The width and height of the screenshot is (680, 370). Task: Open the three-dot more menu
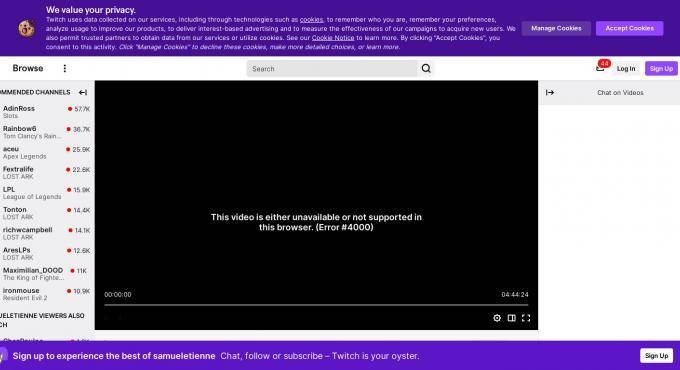[65, 69]
